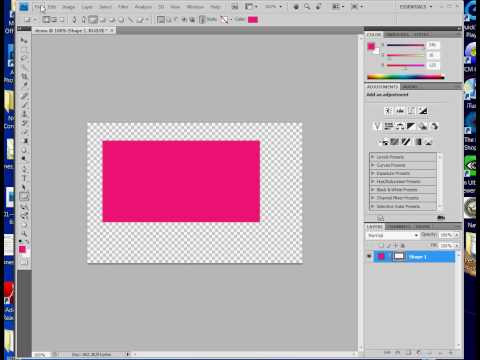Select the Zoom tool in the toolbox
Image resolution: width=480 pixels, height=360 pixels.
[24, 233]
